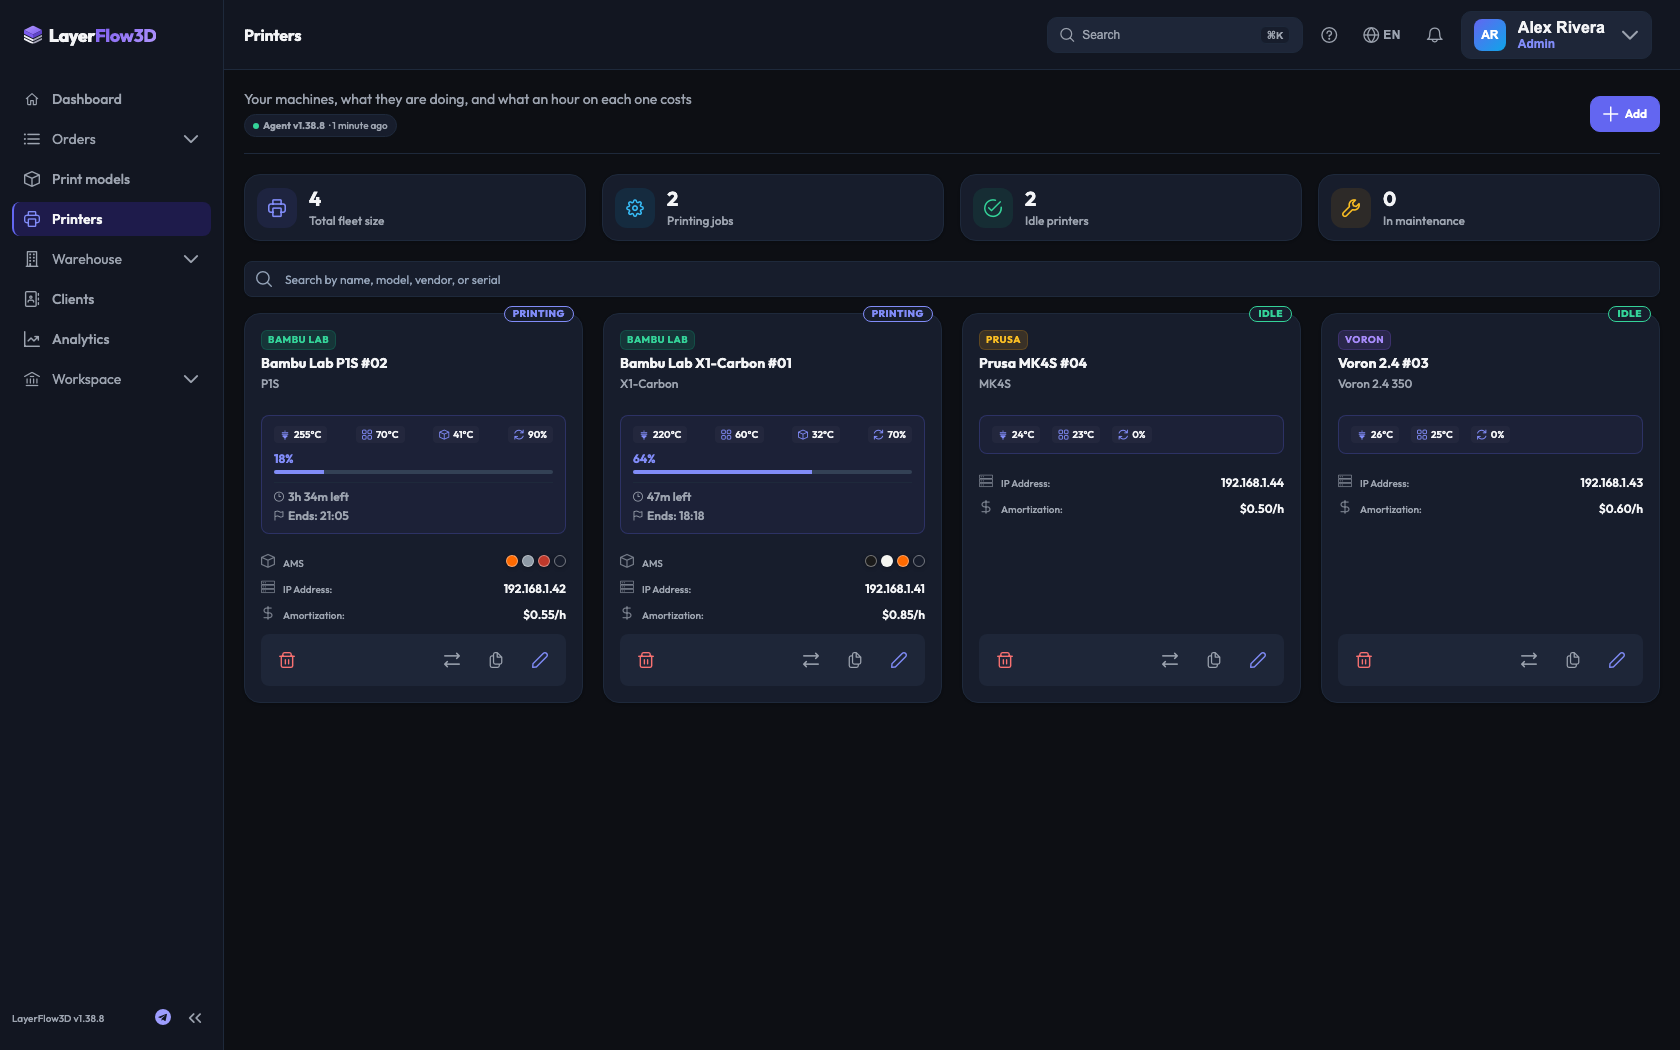
Task: Click transfer icon on Bambu Lab X1-Carbon #01
Action: 811,660
